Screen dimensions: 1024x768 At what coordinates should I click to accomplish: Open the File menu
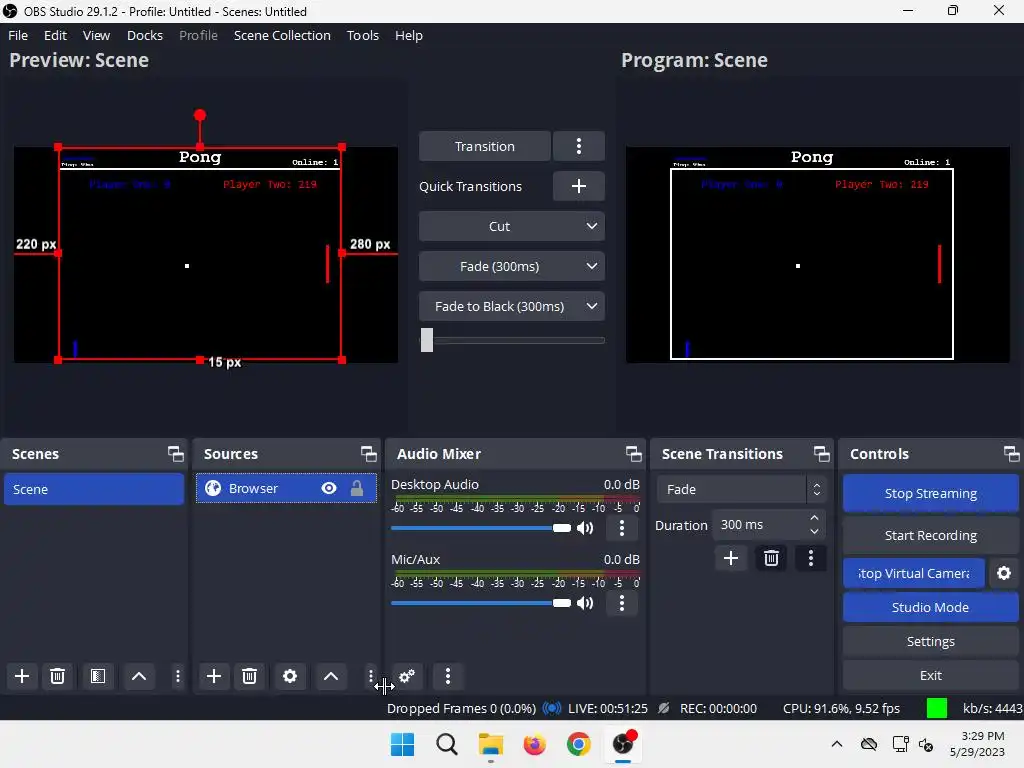click(18, 35)
